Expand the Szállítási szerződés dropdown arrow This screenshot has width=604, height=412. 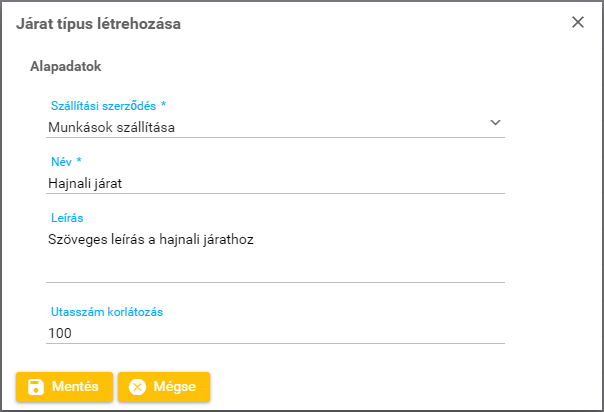point(495,122)
